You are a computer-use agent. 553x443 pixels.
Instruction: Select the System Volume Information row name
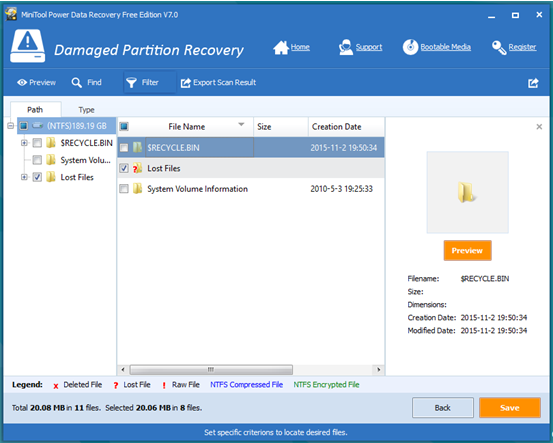[x=198, y=189]
